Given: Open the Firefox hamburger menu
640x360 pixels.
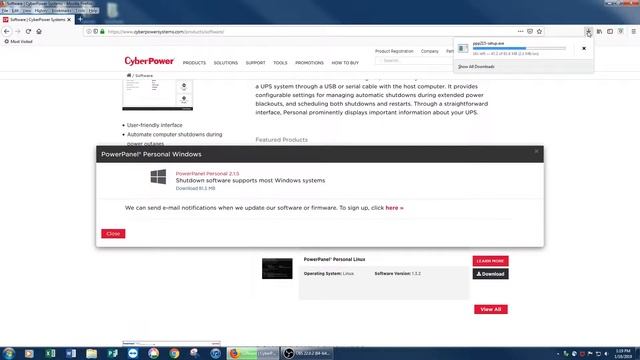Looking at the screenshot, I should (633, 31).
